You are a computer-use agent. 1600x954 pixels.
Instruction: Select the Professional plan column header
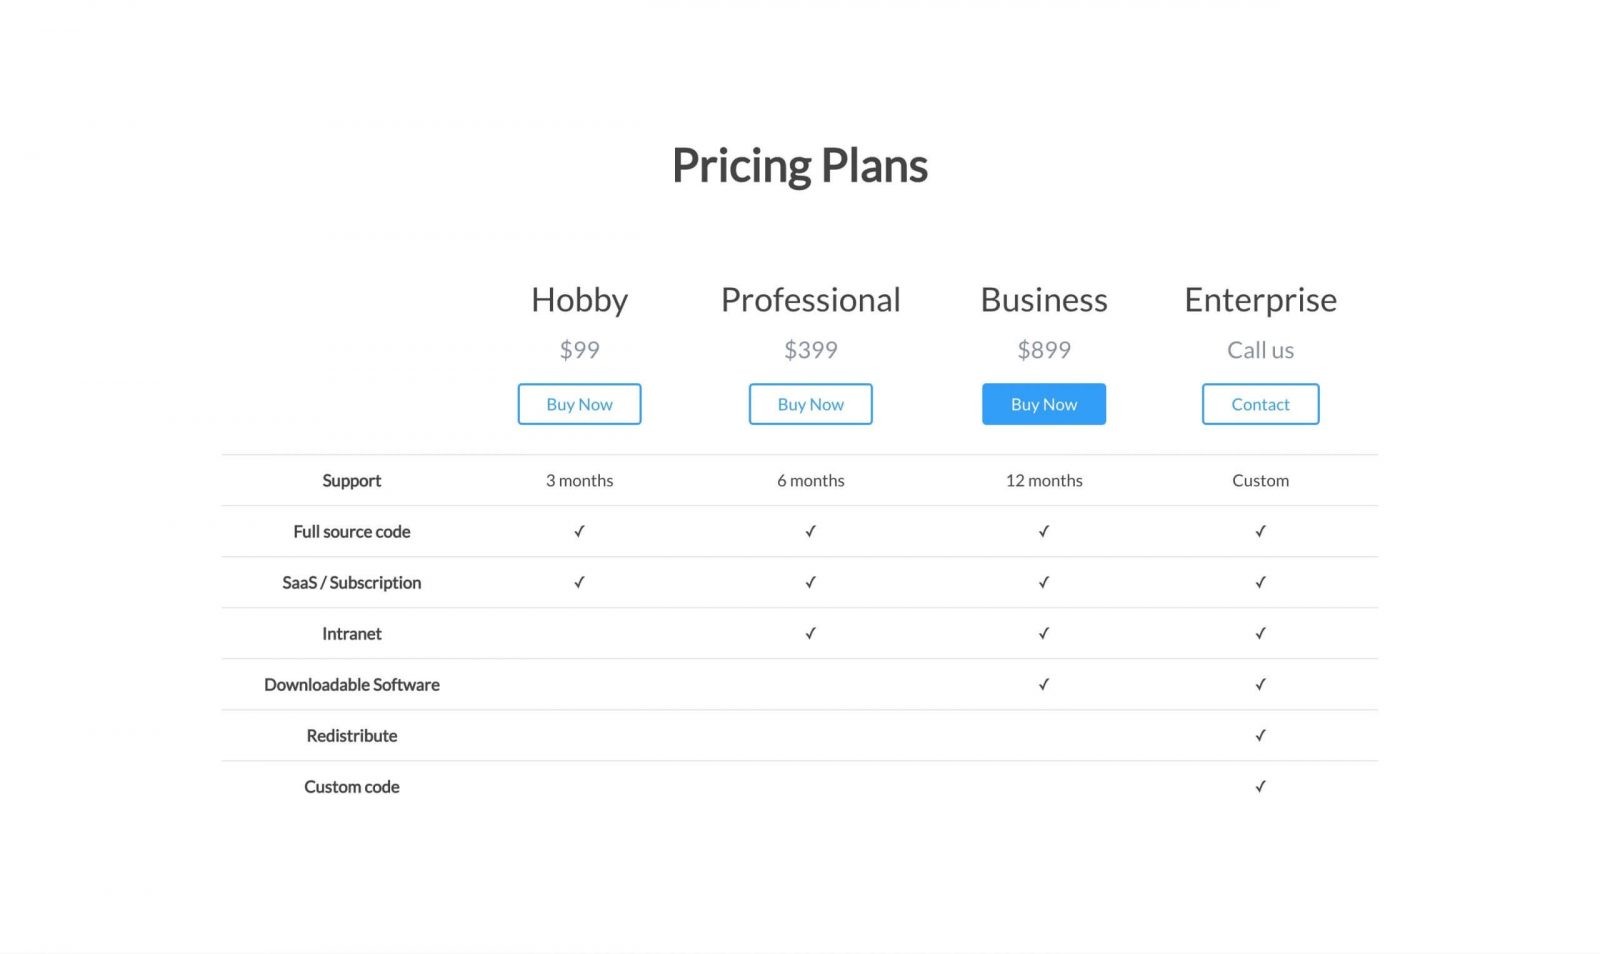tap(810, 300)
